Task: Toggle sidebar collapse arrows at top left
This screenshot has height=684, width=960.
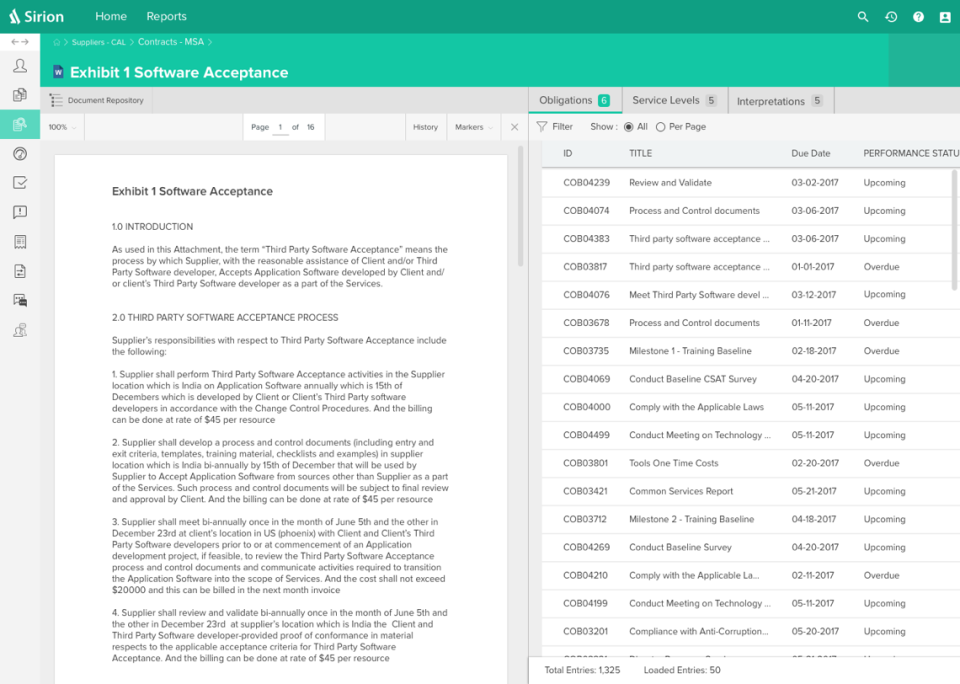Action: click(x=20, y=42)
